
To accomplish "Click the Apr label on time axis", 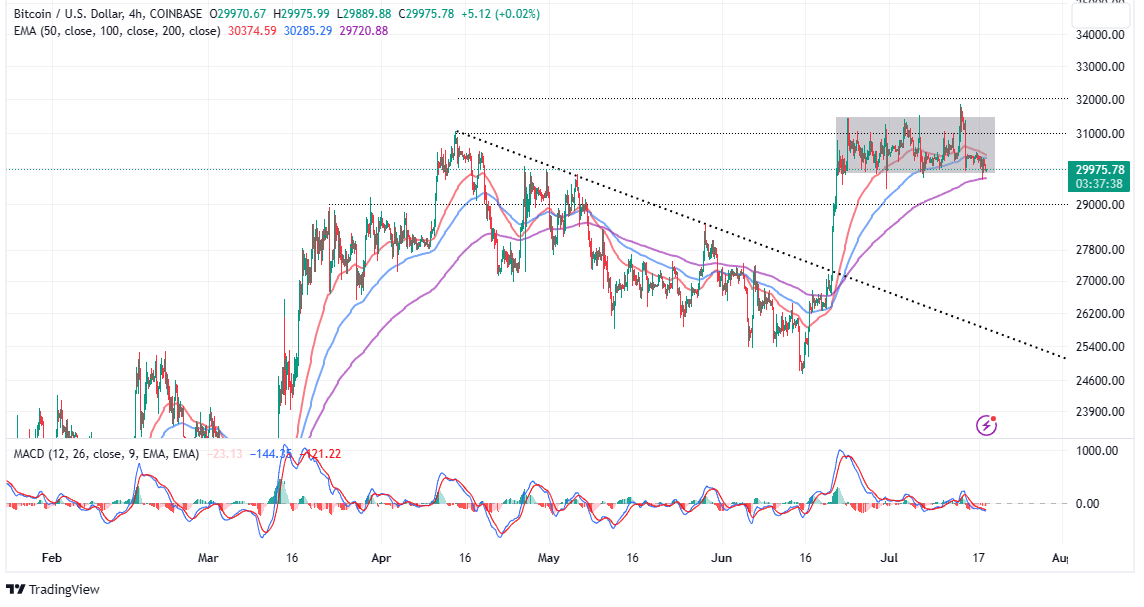I will point(381,556).
